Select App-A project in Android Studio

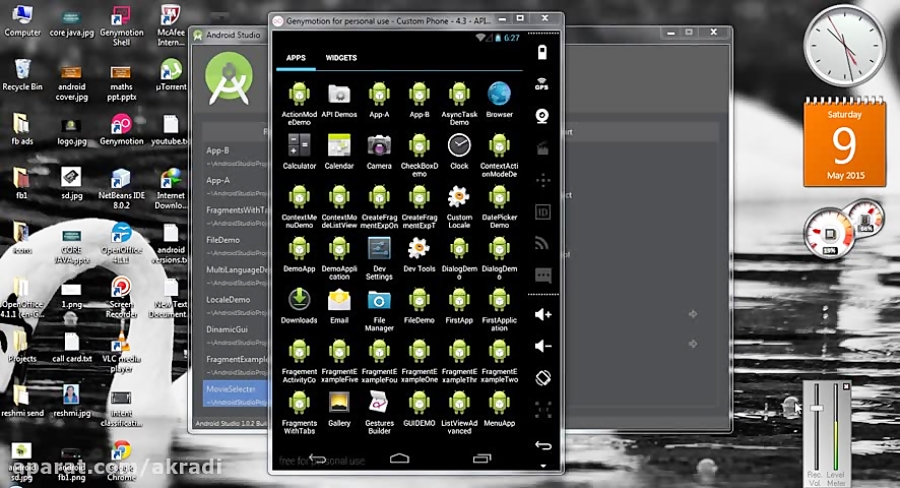pyautogui.click(x=235, y=186)
